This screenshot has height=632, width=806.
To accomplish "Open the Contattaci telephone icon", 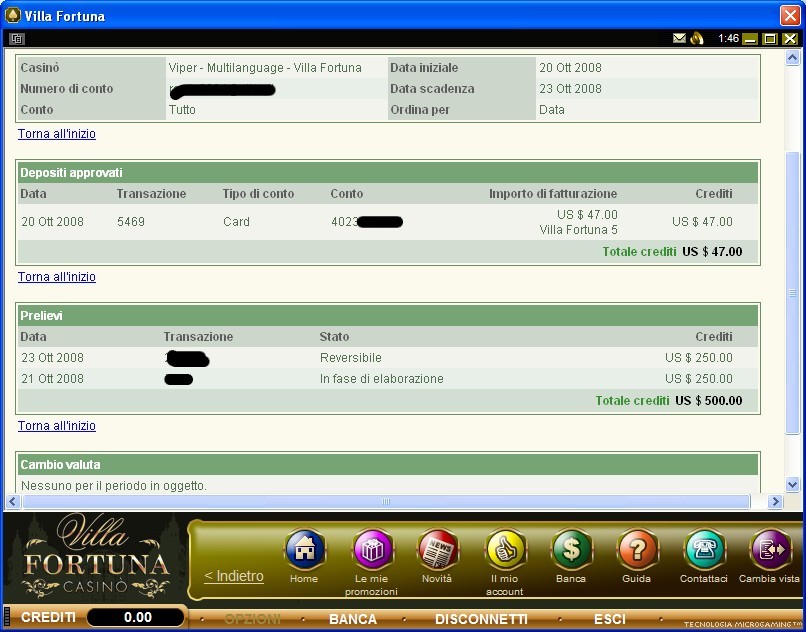I will tap(704, 549).
